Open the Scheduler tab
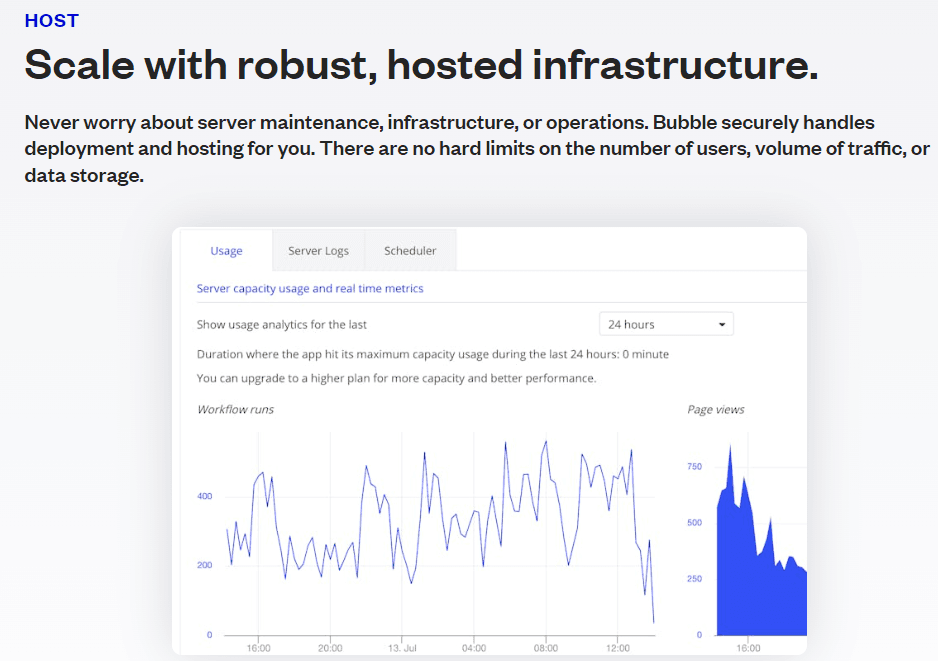The width and height of the screenshot is (938, 661). tap(410, 251)
